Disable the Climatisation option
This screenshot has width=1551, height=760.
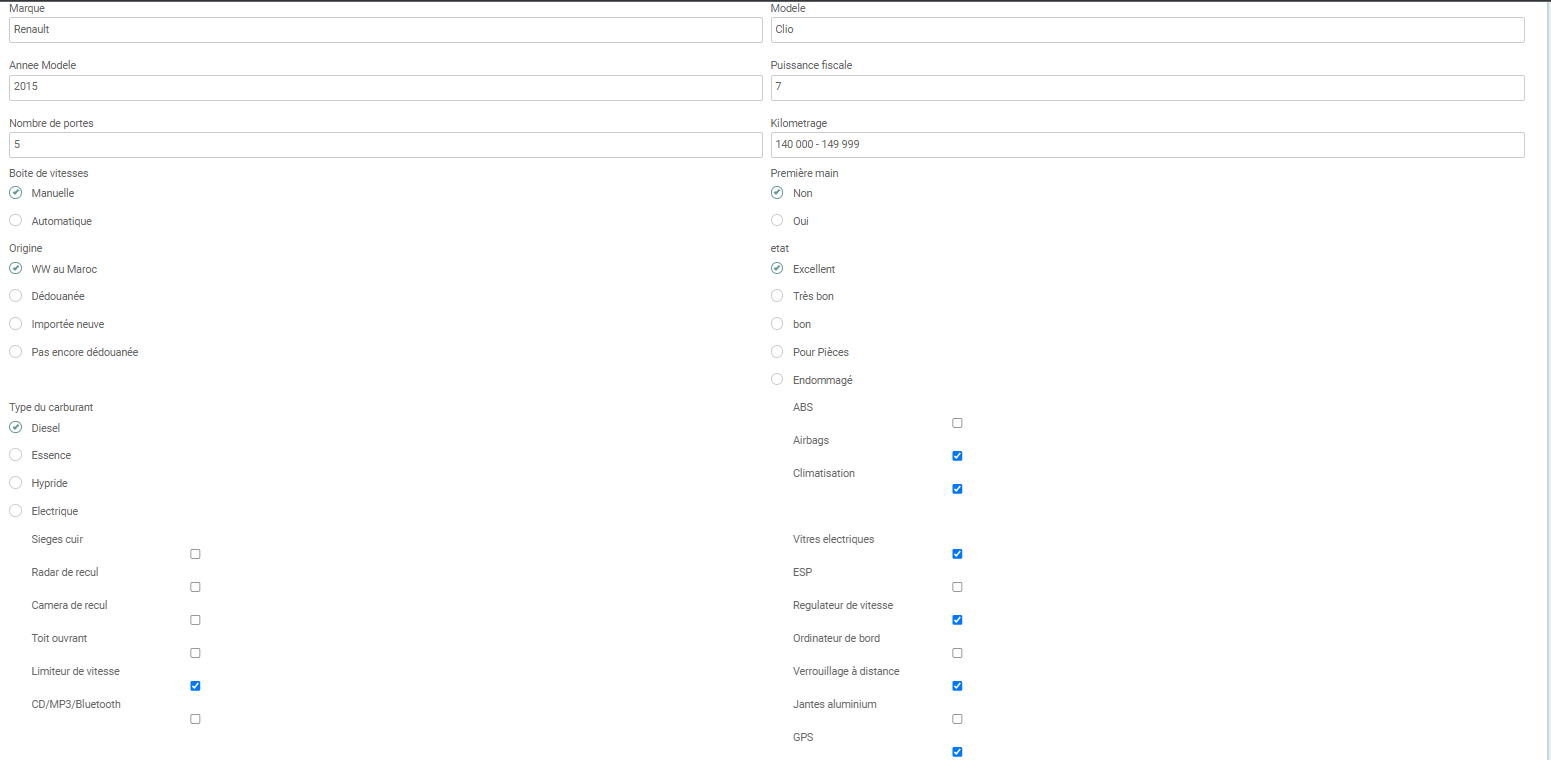pyautogui.click(x=957, y=489)
